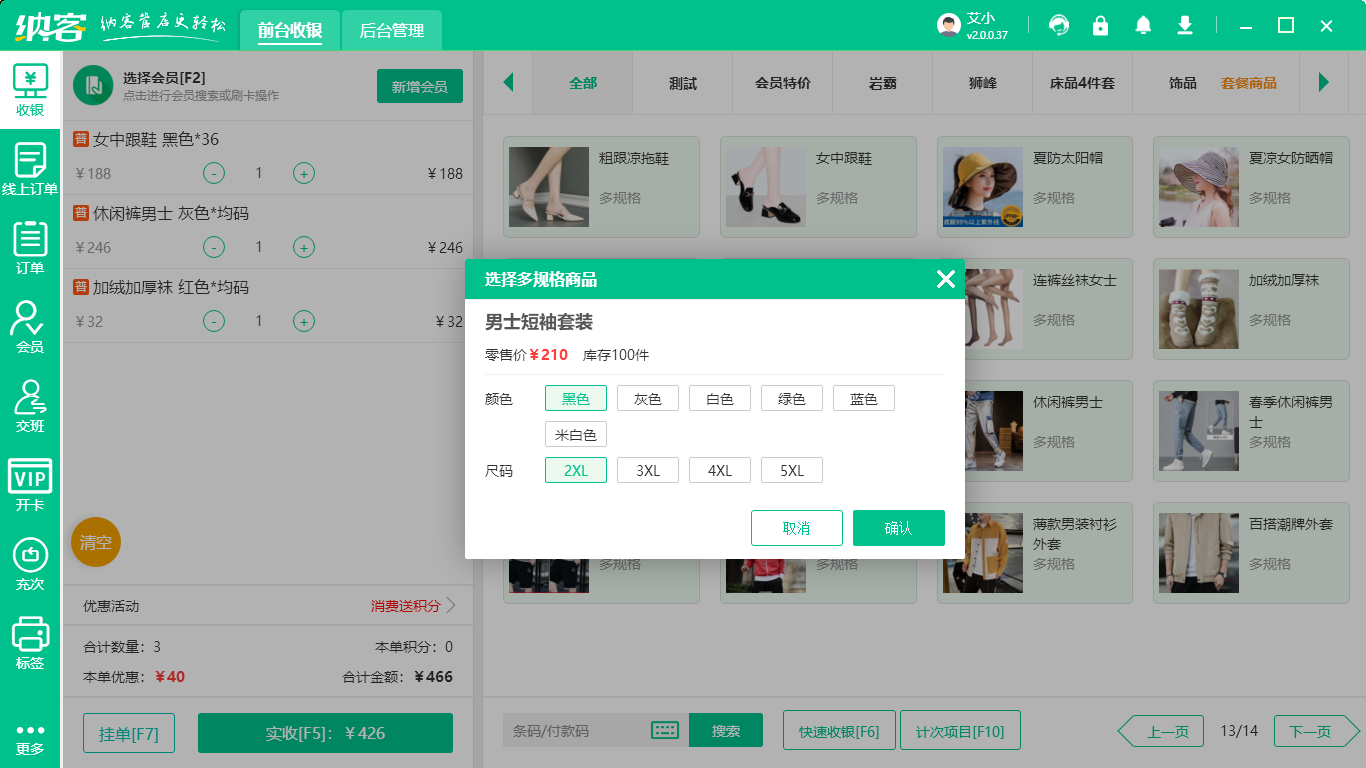Confirm selection with the 确认 button
The width and height of the screenshot is (1366, 768).
(898, 528)
